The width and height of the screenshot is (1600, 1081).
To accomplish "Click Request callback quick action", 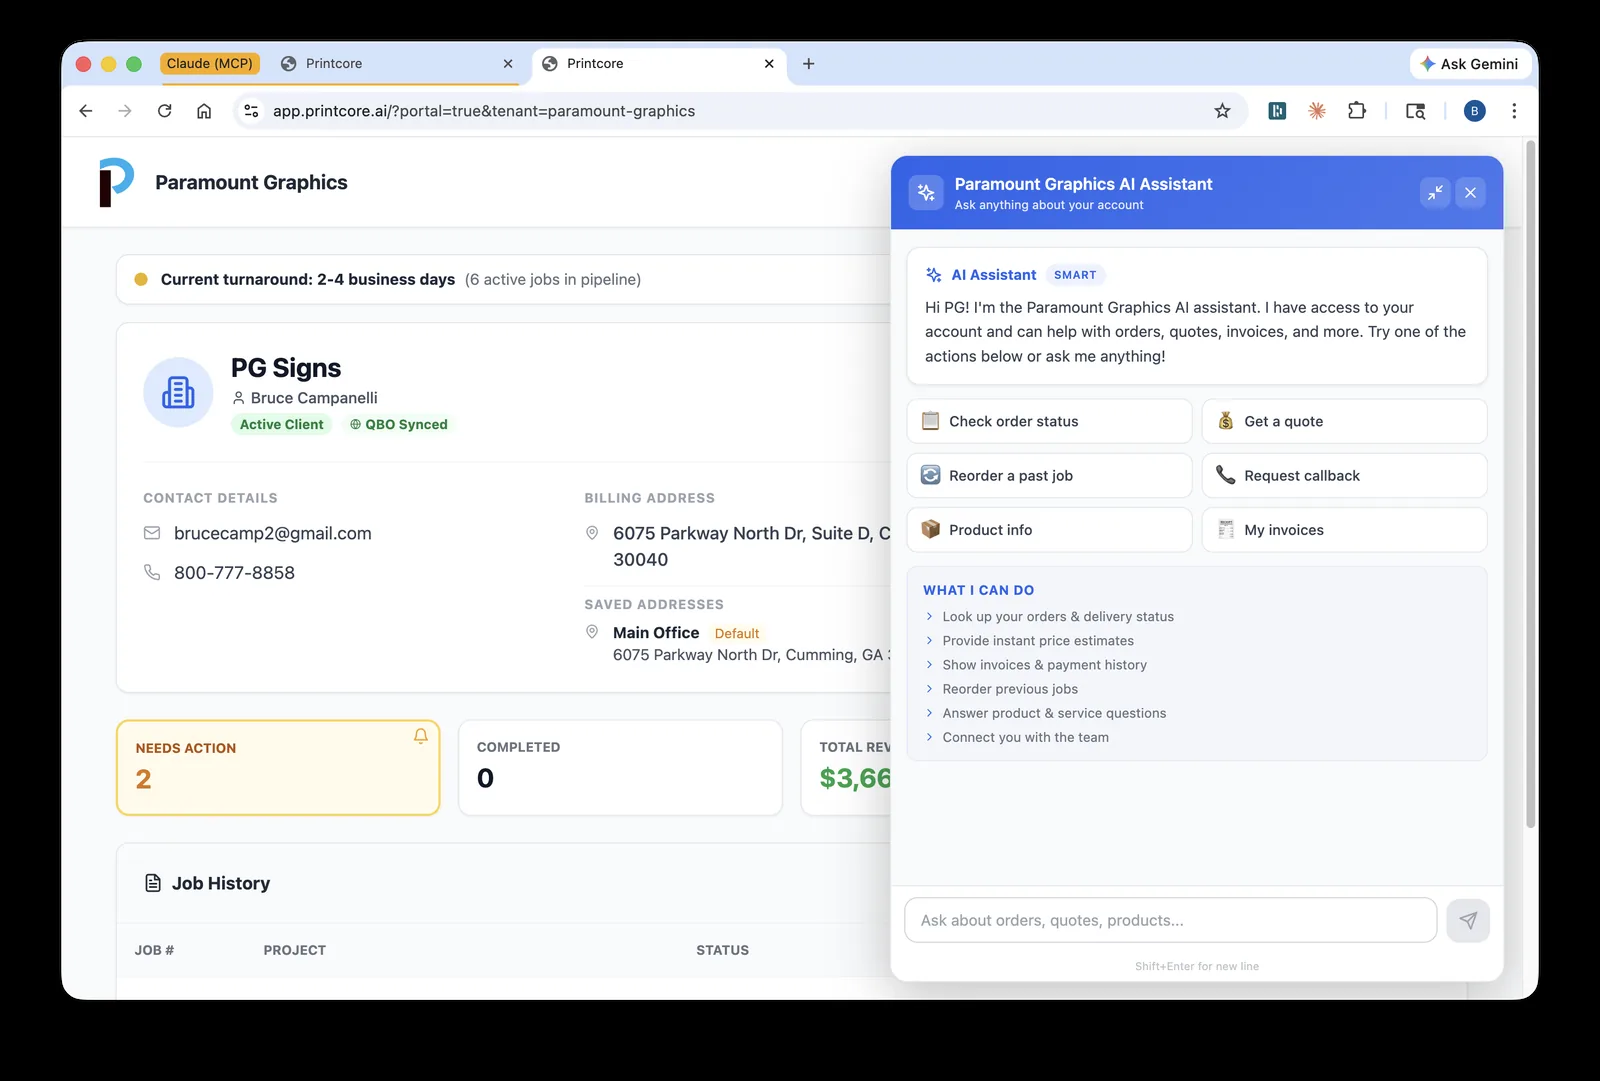I will point(1344,476).
